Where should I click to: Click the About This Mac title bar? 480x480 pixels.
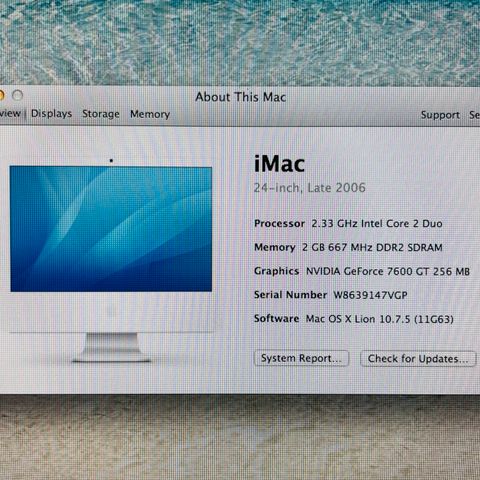click(240, 97)
